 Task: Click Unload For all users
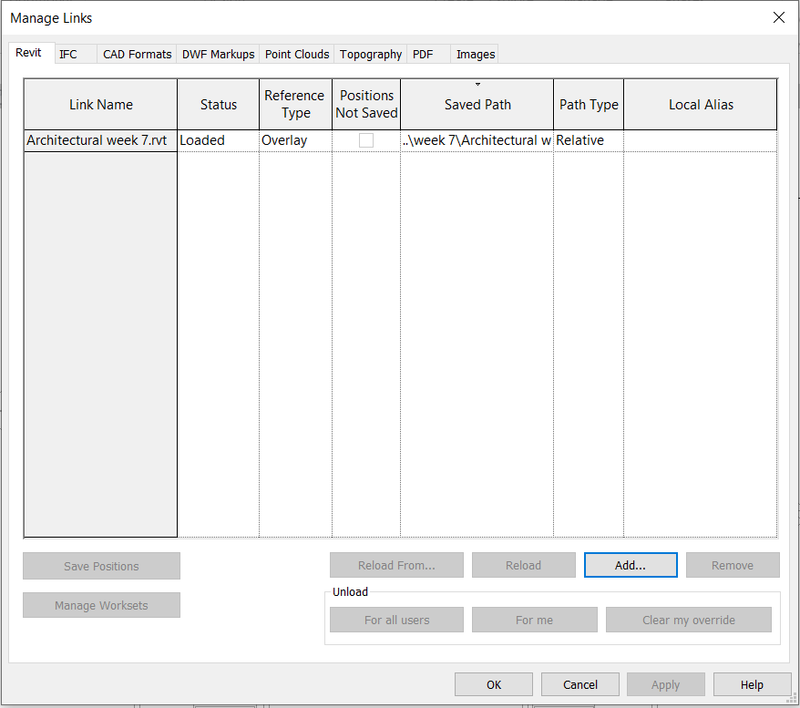396,620
